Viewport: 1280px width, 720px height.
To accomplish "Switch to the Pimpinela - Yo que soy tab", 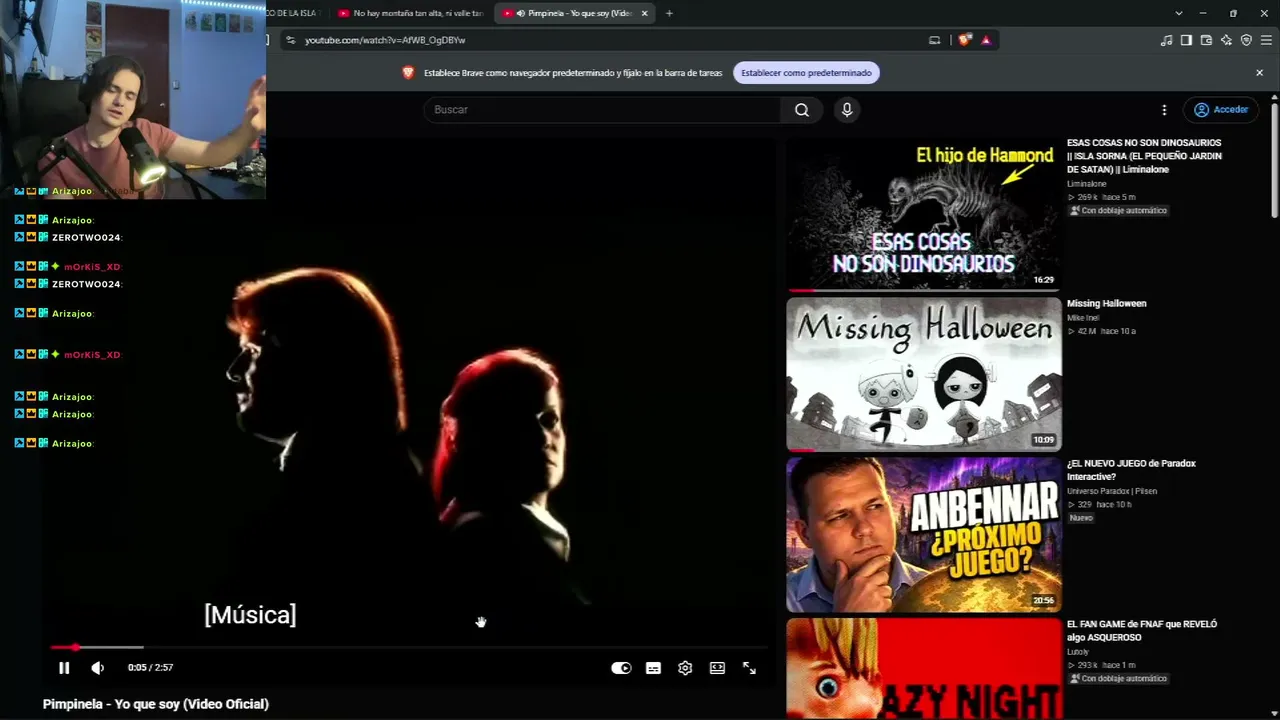I will pyautogui.click(x=573, y=13).
